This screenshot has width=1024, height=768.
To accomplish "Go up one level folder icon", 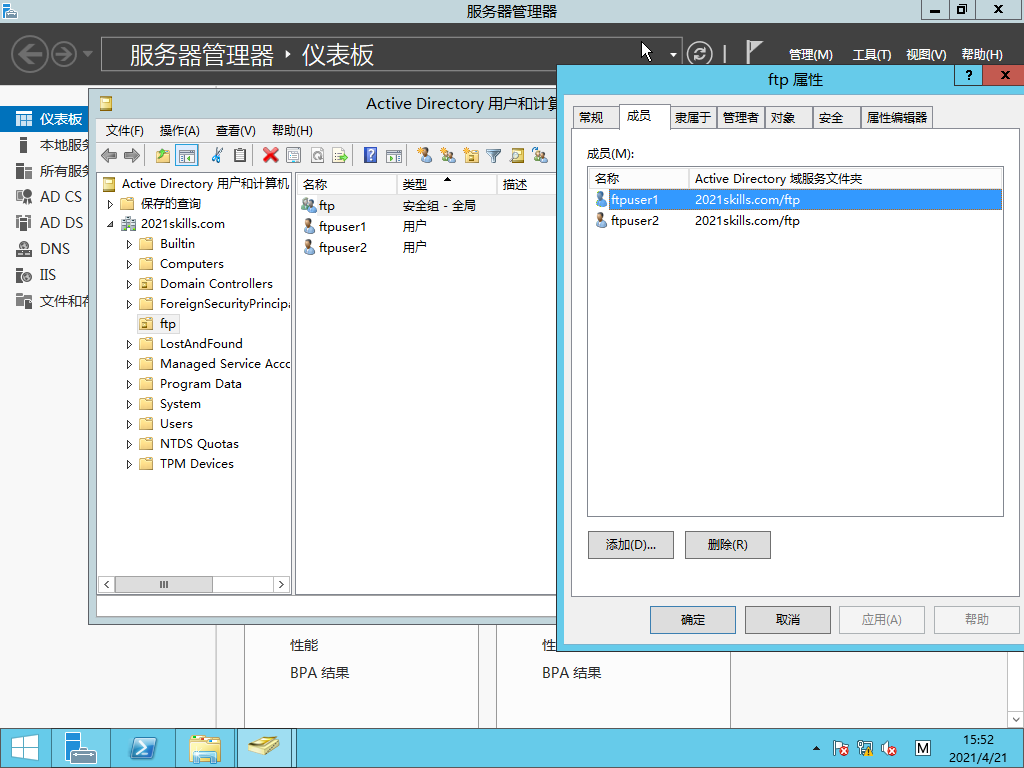I will point(163,155).
